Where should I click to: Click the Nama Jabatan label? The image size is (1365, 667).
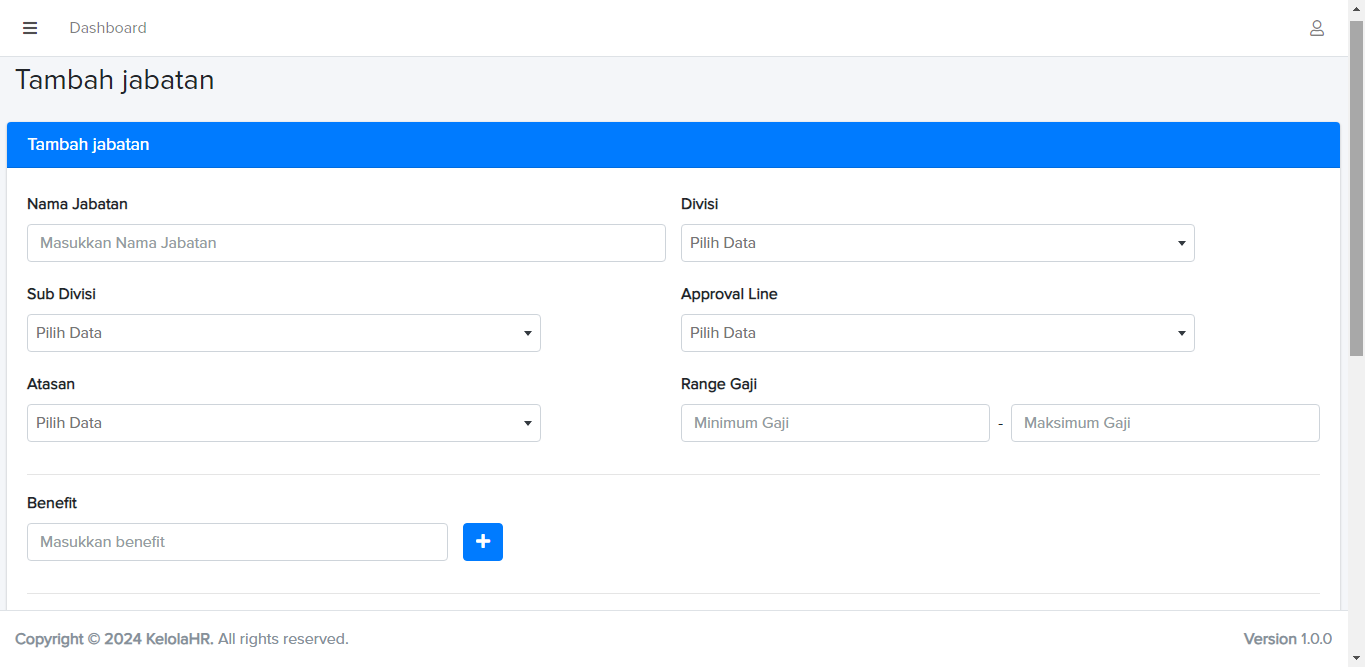tap(77, 204)
